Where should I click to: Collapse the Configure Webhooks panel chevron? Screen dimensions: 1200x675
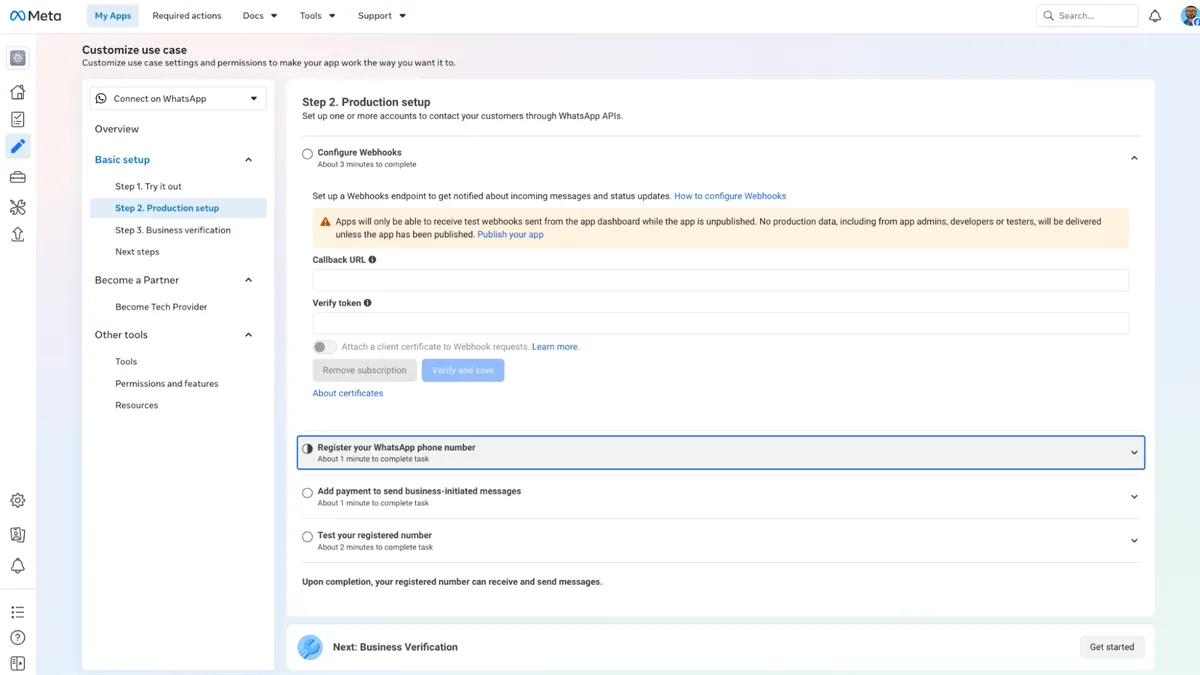[x=1134, y=158]
